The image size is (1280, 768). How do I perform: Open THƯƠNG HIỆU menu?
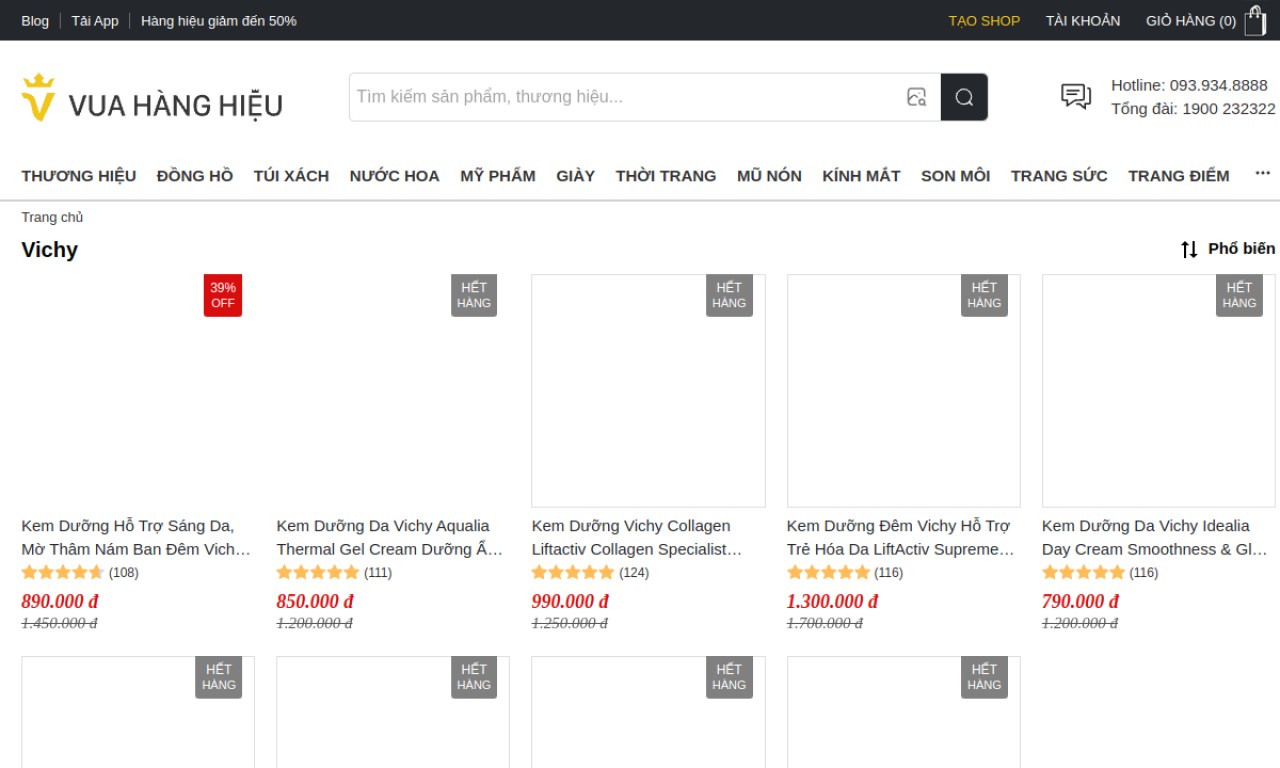79,176
